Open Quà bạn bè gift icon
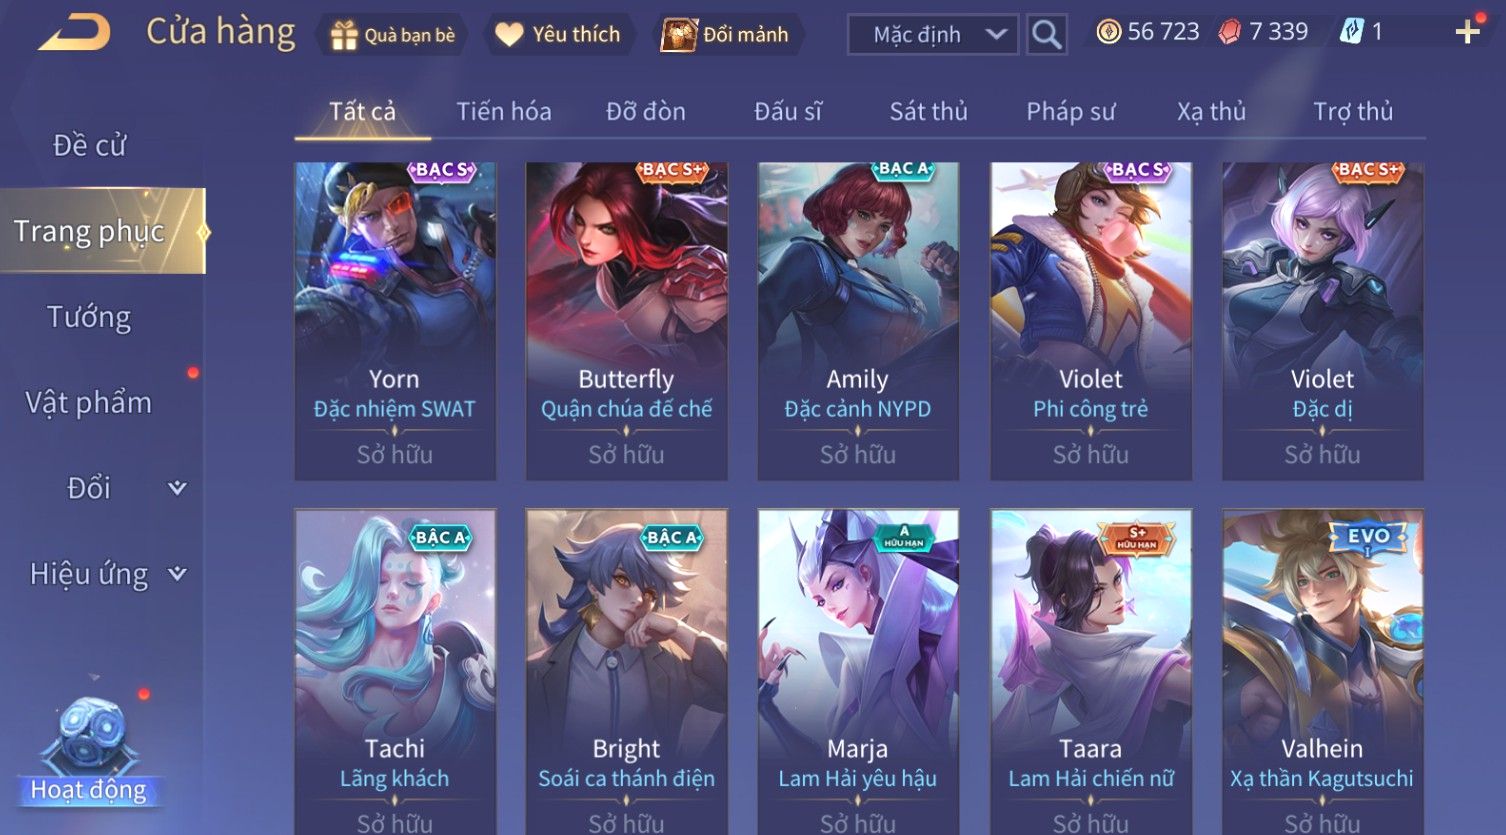 pyautogui.click(x=344, y=35)
